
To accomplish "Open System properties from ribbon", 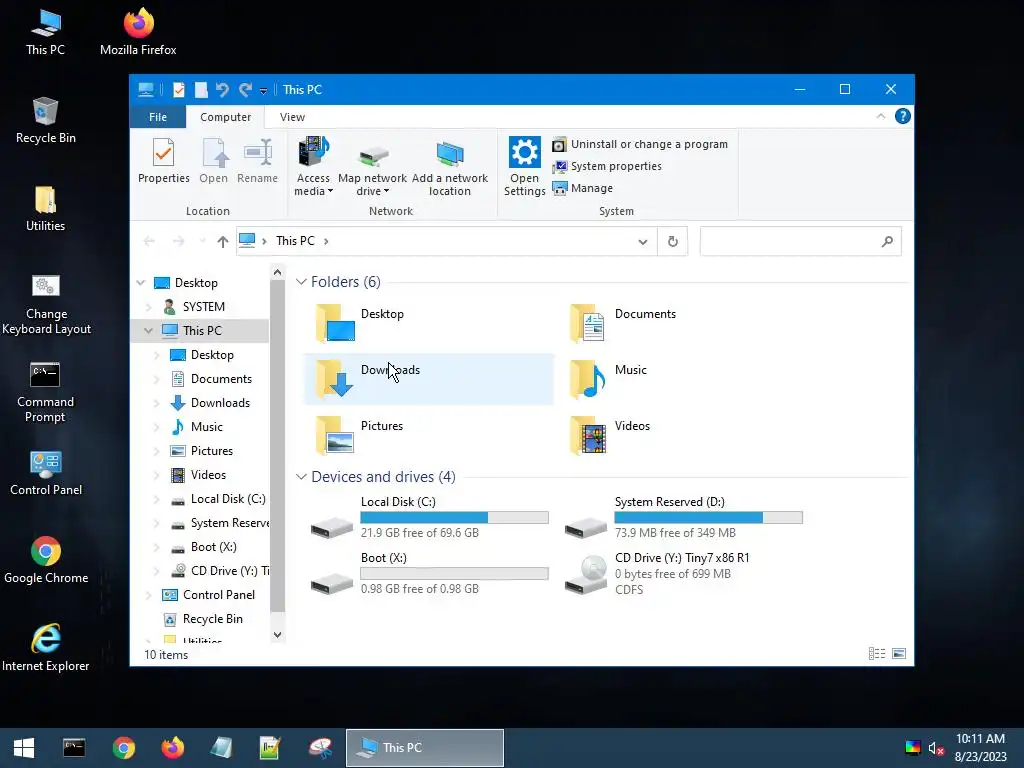I will 607,167.
